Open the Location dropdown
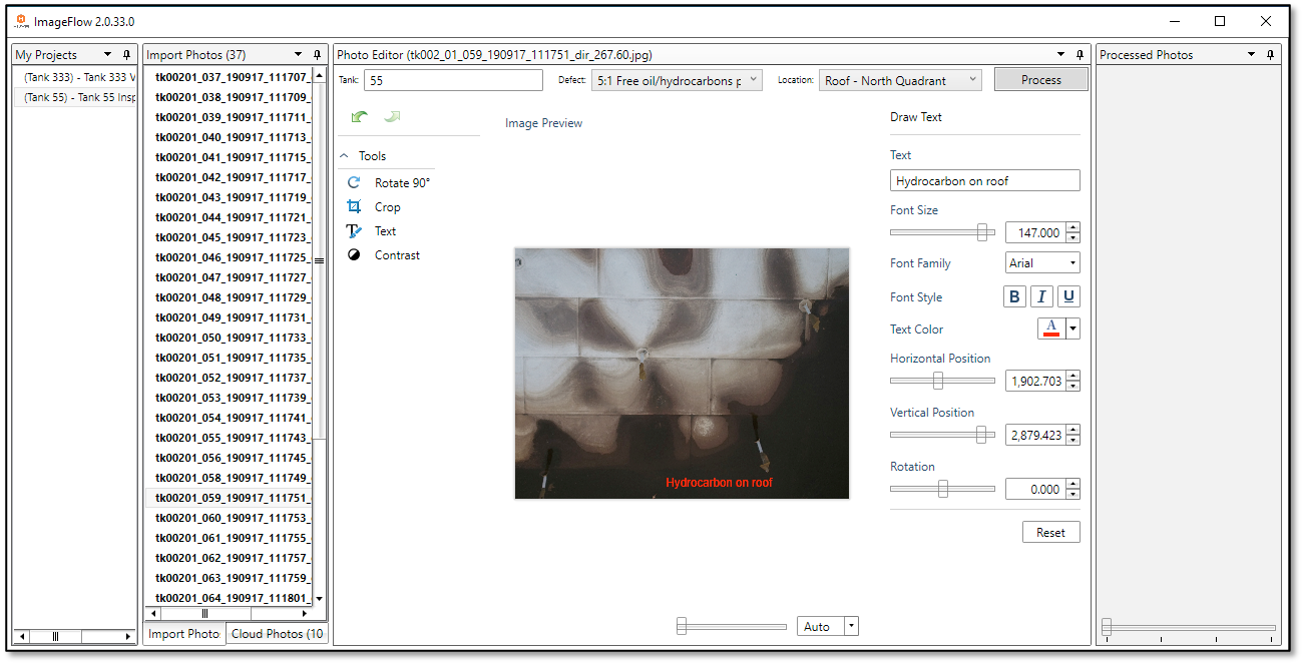 (900, 81)
